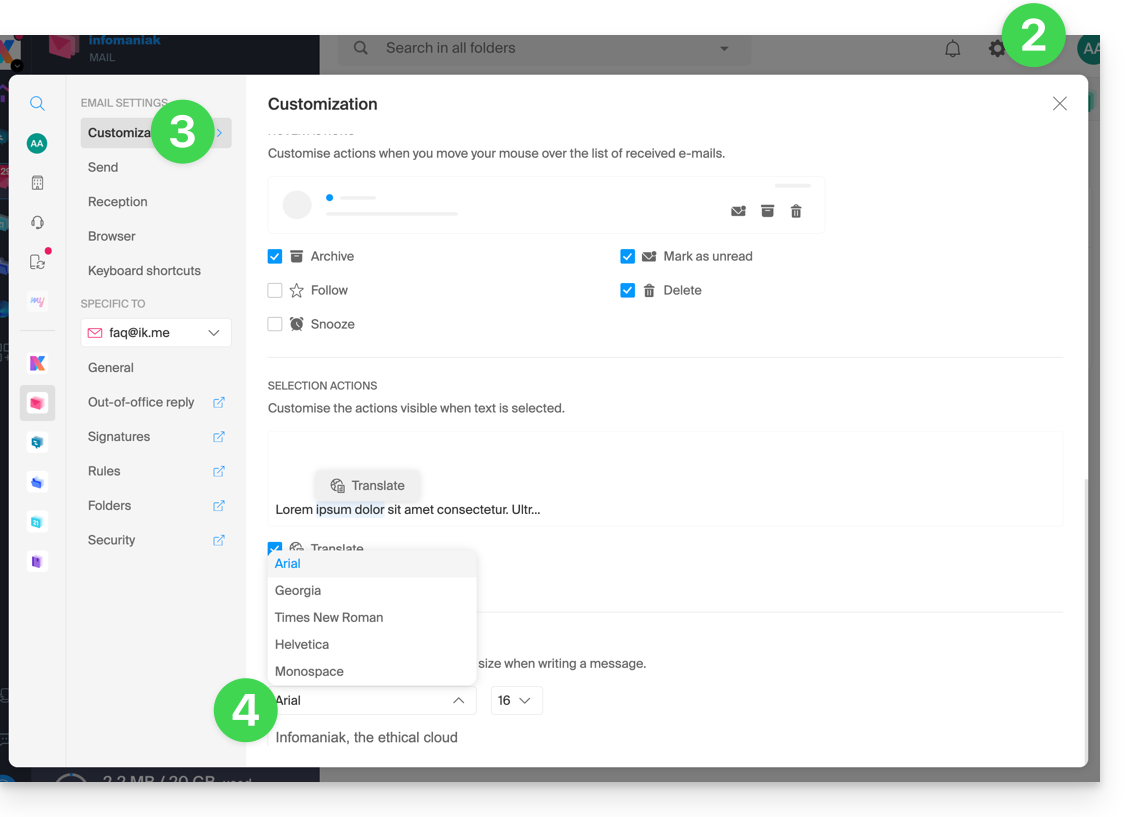Open Security settings
Viewport: 1135px width, 817px height.
pos(111,541)
